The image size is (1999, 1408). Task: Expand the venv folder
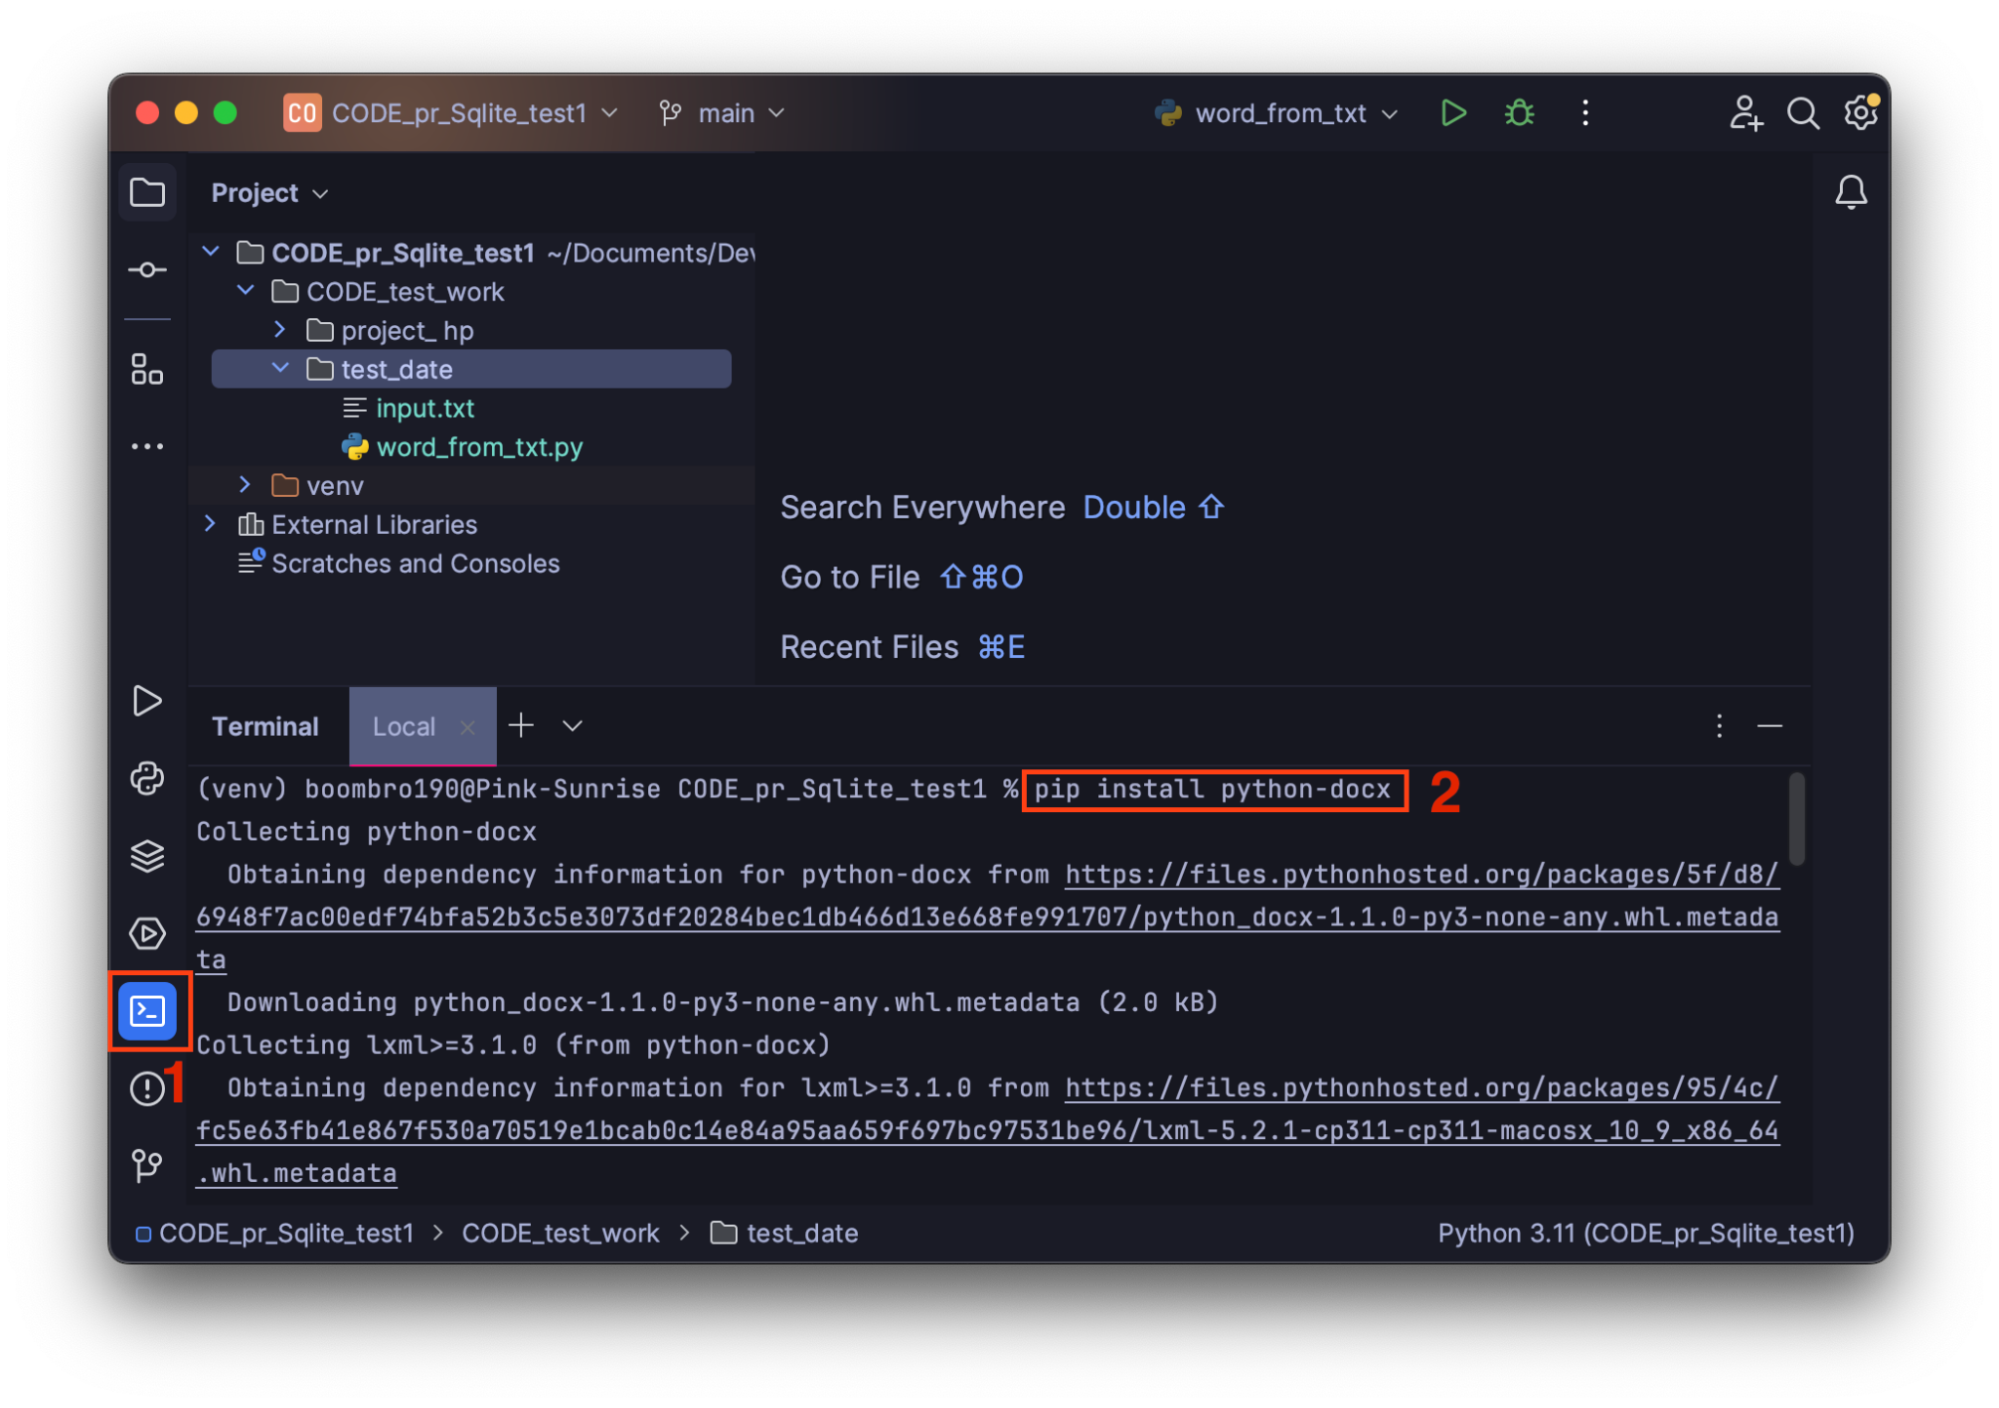(x=244, y=485)
